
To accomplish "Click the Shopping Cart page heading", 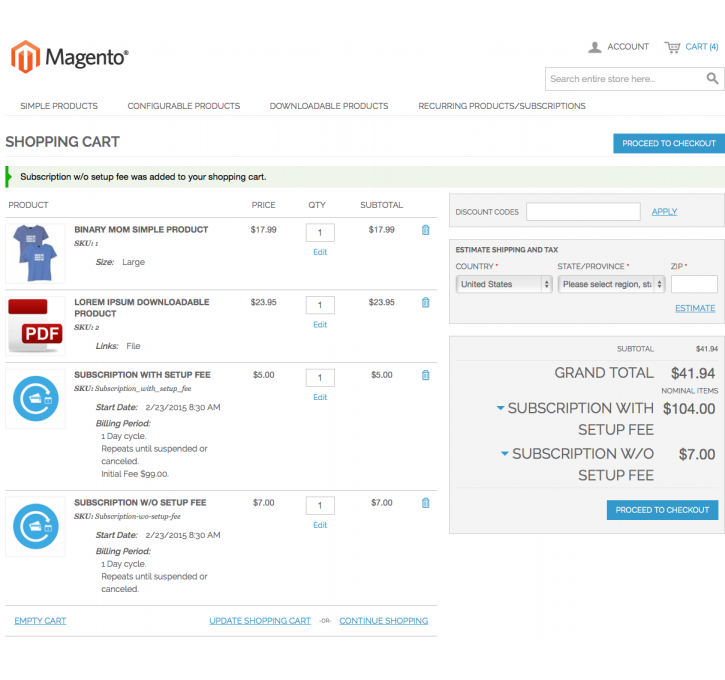I will [62, 141].
